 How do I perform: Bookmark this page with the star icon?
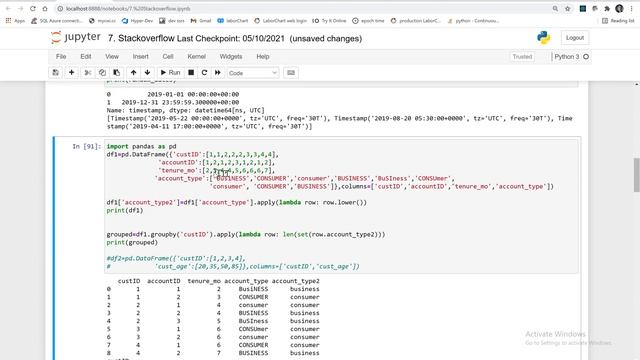coord(567,9)
